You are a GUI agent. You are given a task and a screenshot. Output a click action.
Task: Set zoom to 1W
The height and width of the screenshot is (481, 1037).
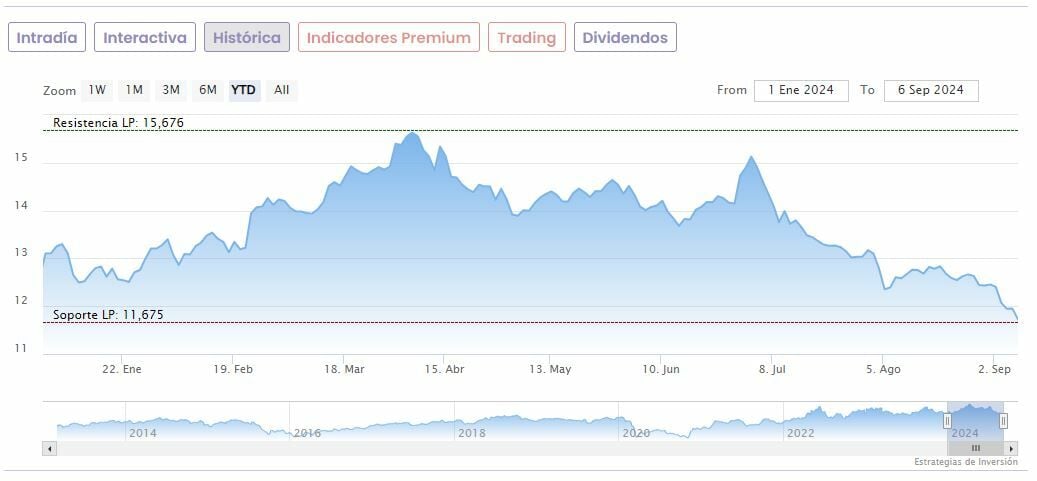click(97, 90)
